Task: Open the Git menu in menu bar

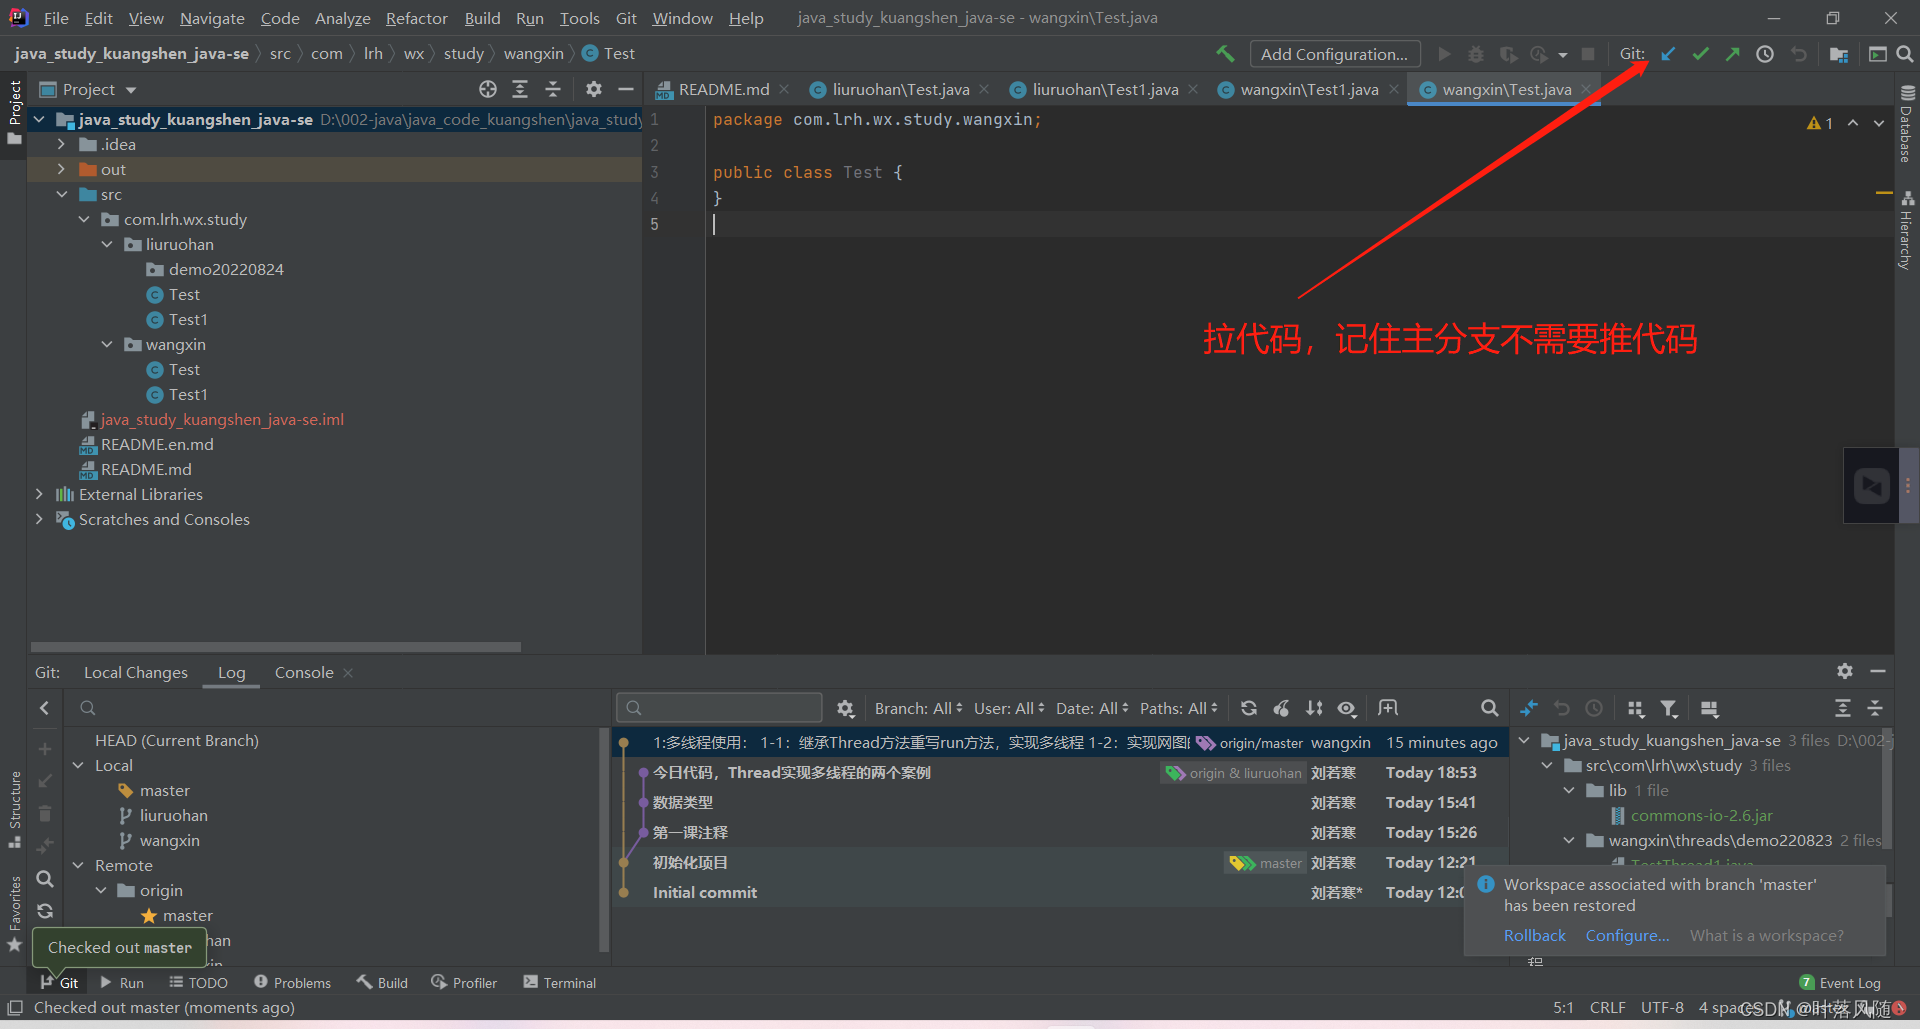Action: (x=626, y=18)
